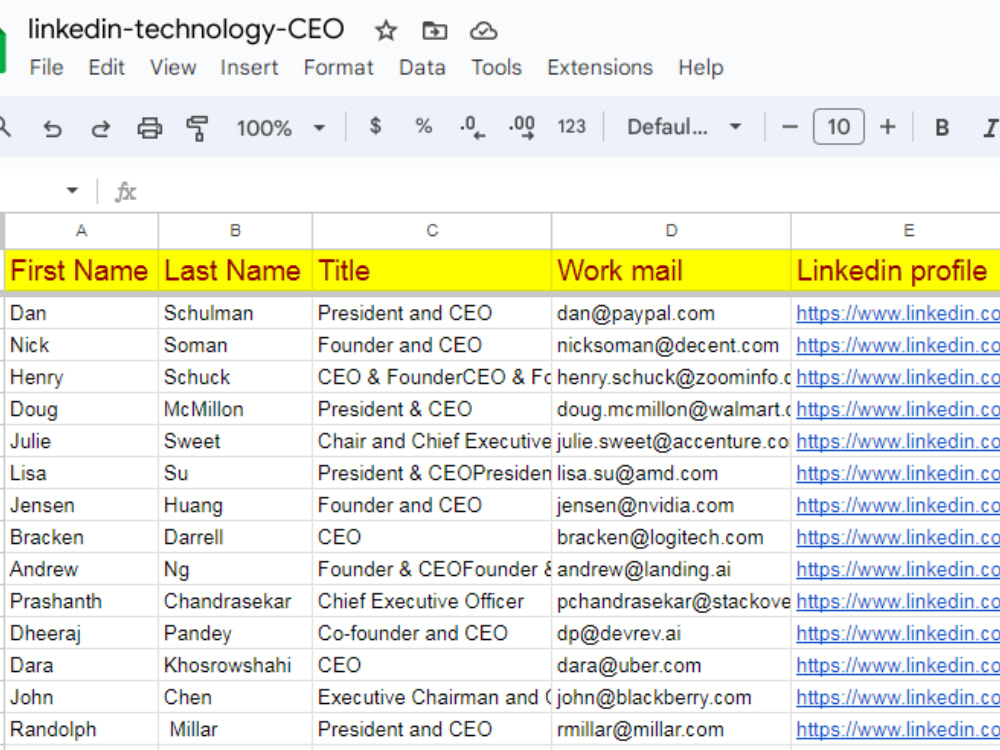Select cell containing dan@paypal.com
Image resolution: width=1000 pixels, height=750 pixels.
pos(671,313)
